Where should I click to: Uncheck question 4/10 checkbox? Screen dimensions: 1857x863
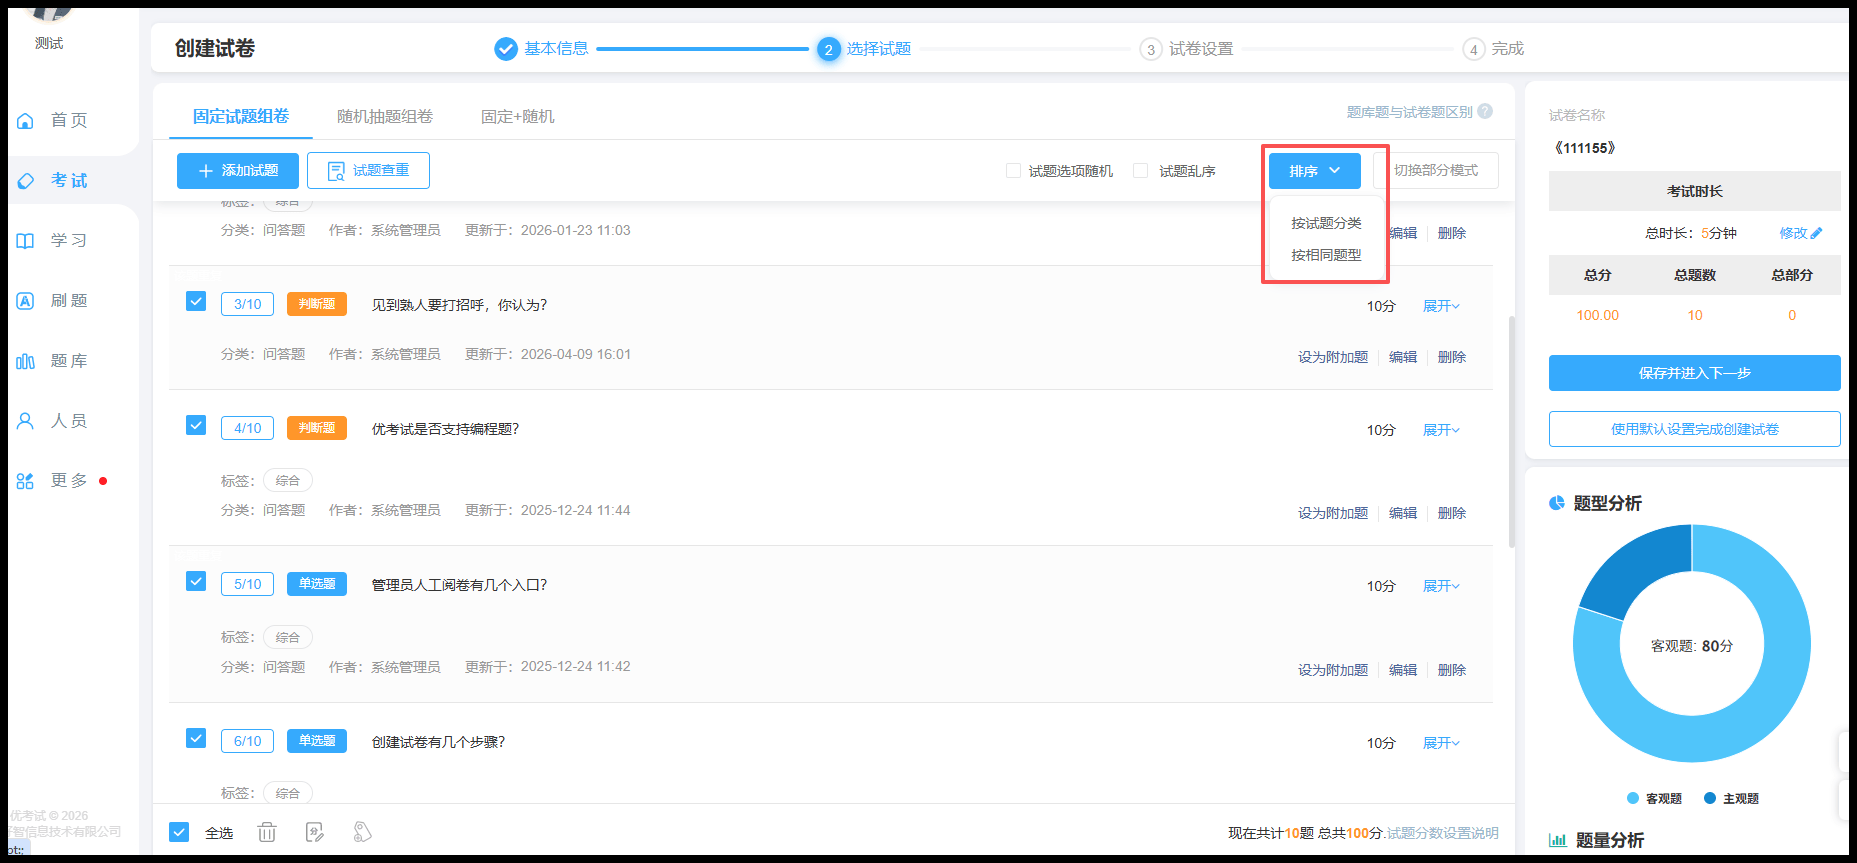coord(196,425)
